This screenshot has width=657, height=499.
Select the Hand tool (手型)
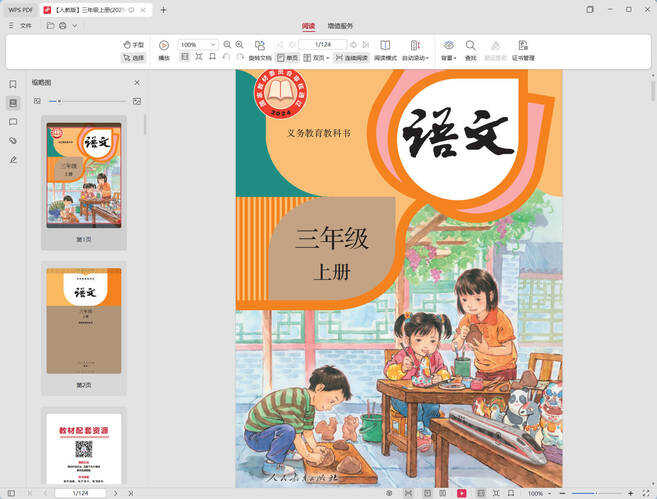pos(133,45)
